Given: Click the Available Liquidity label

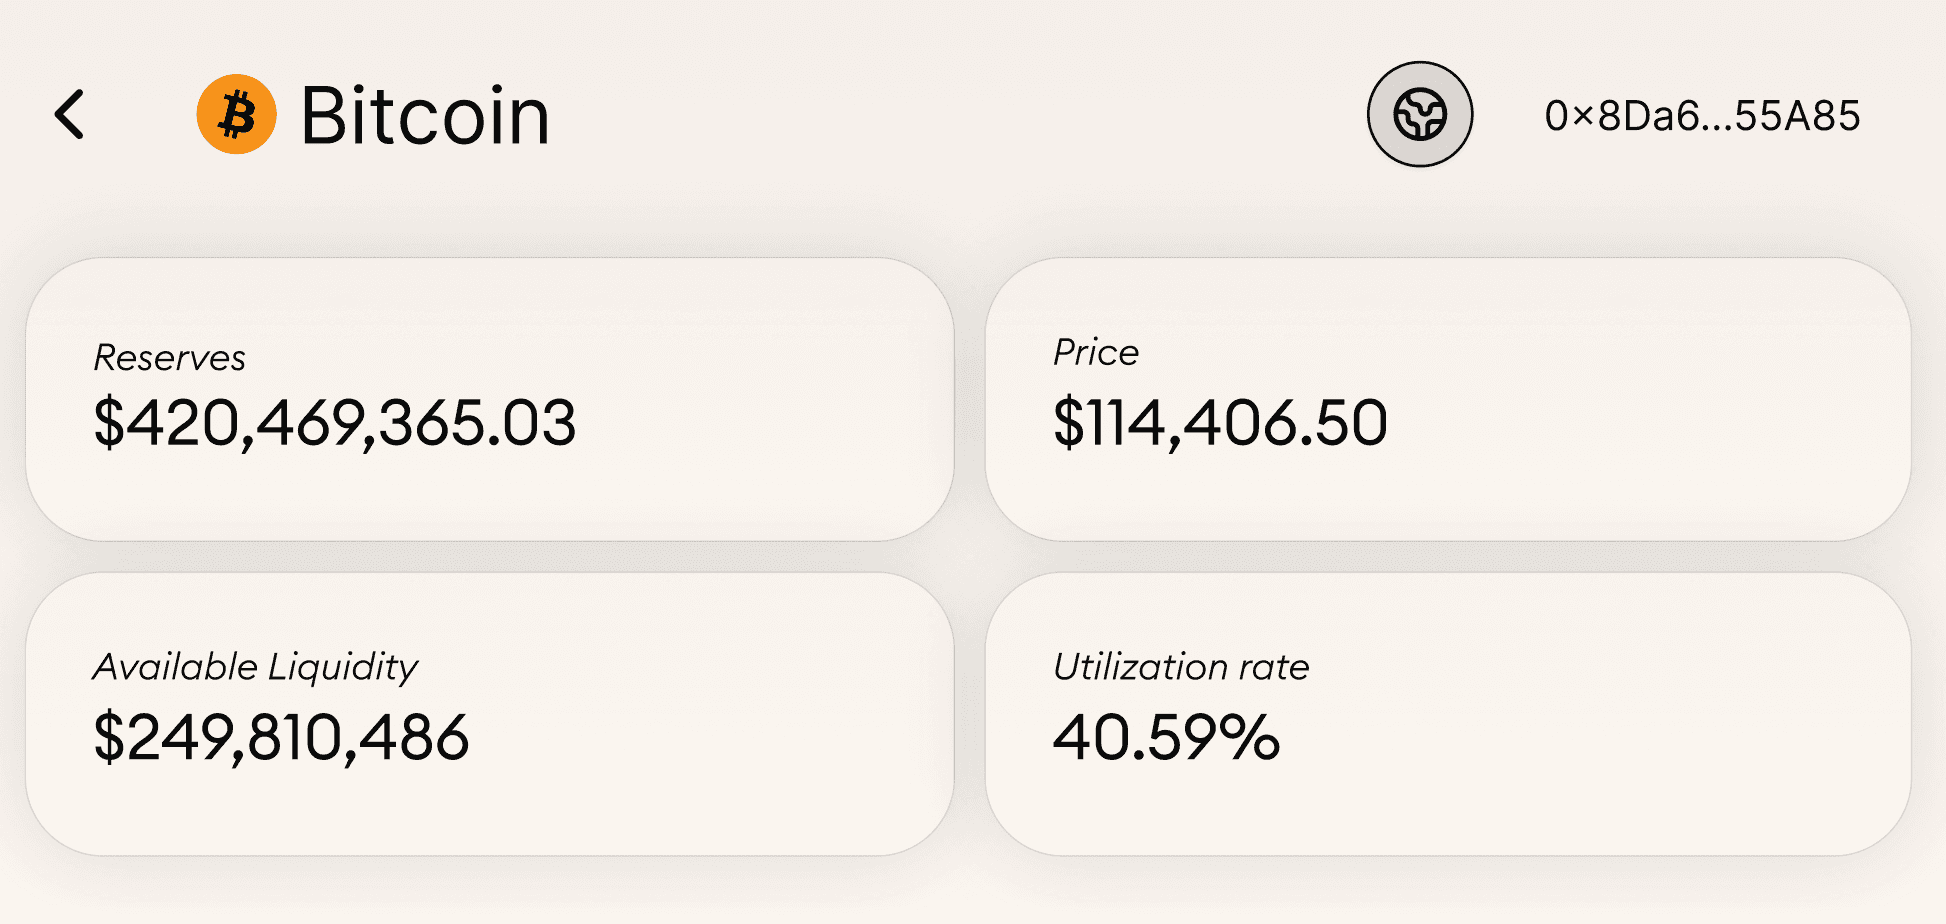Looking at the screenshot, I should pos(255,667).
